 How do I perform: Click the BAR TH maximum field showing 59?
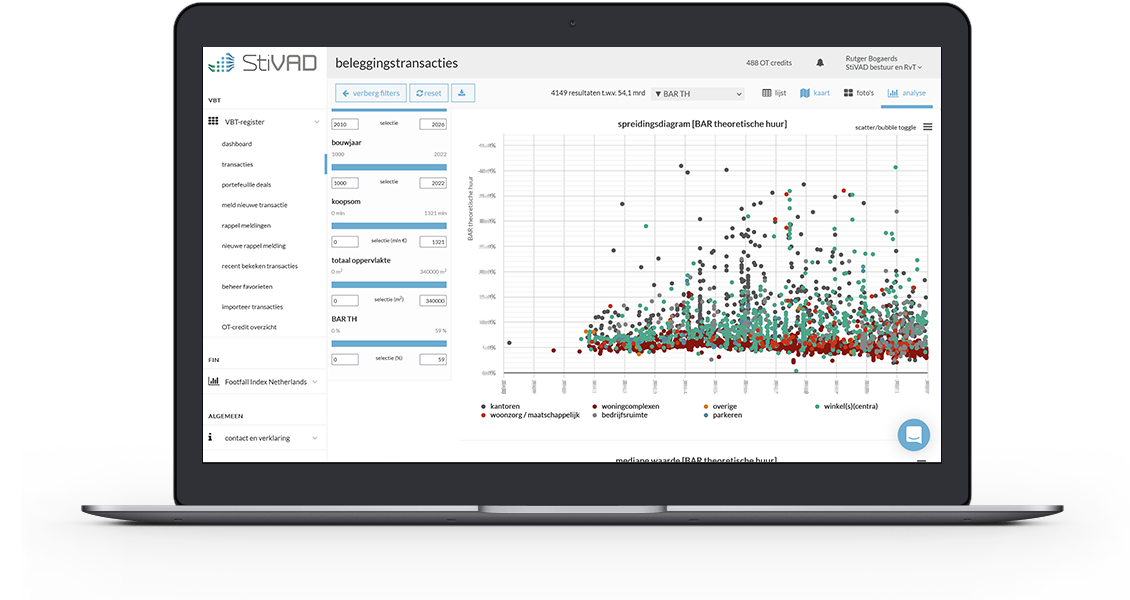433,359
